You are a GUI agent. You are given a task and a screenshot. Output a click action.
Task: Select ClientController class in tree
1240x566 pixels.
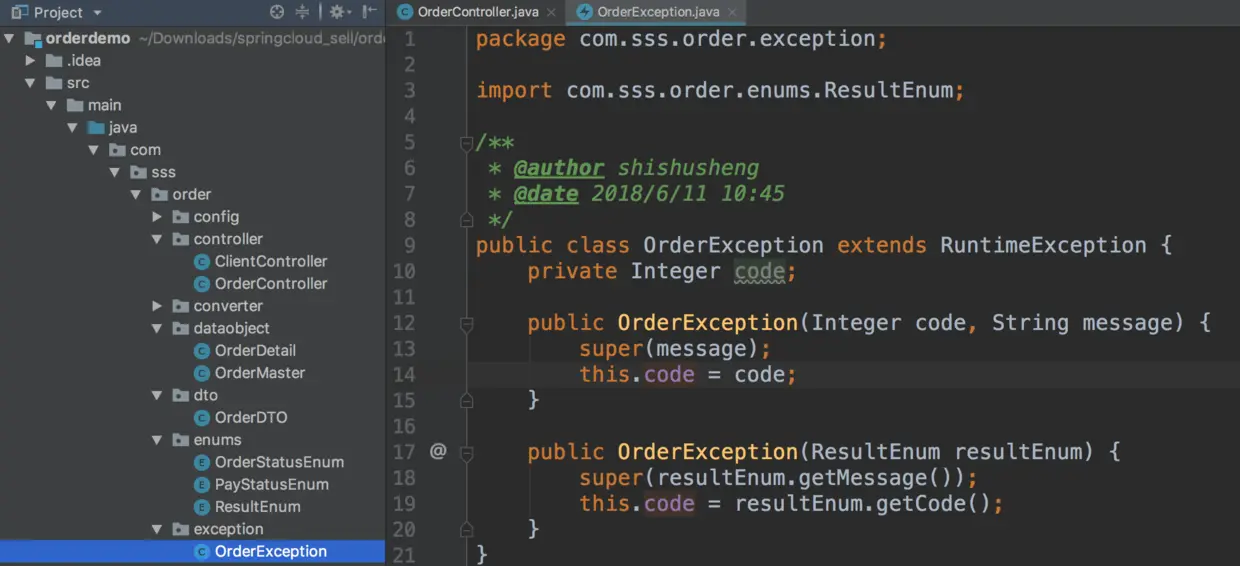pyautogui.click(x=271, y=261)
